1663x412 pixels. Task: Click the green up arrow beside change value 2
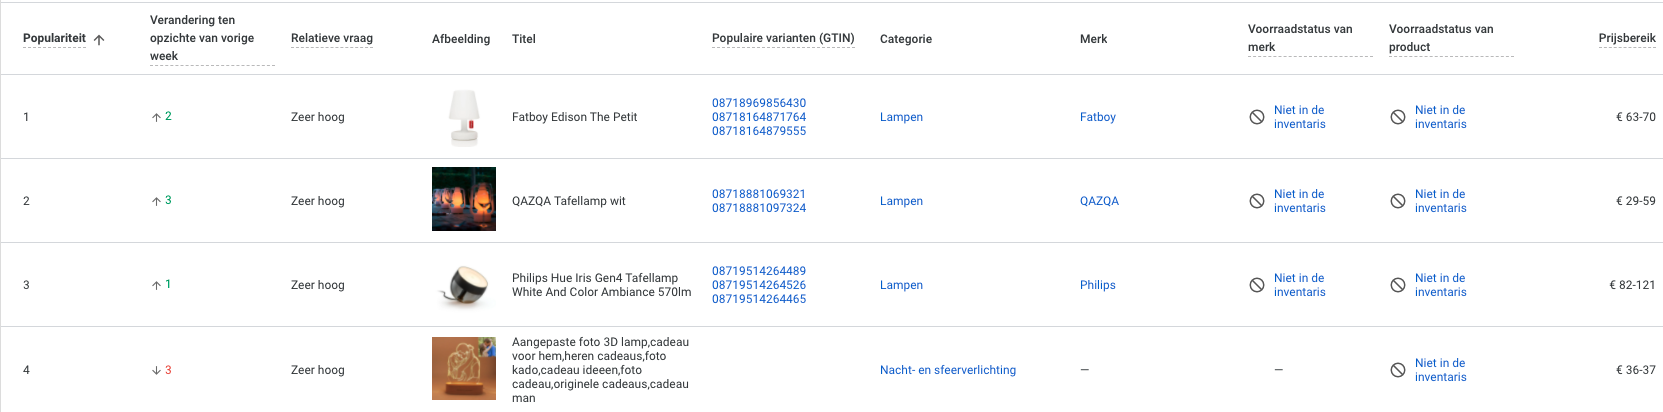pyautogui.click(x=156, y=117)
